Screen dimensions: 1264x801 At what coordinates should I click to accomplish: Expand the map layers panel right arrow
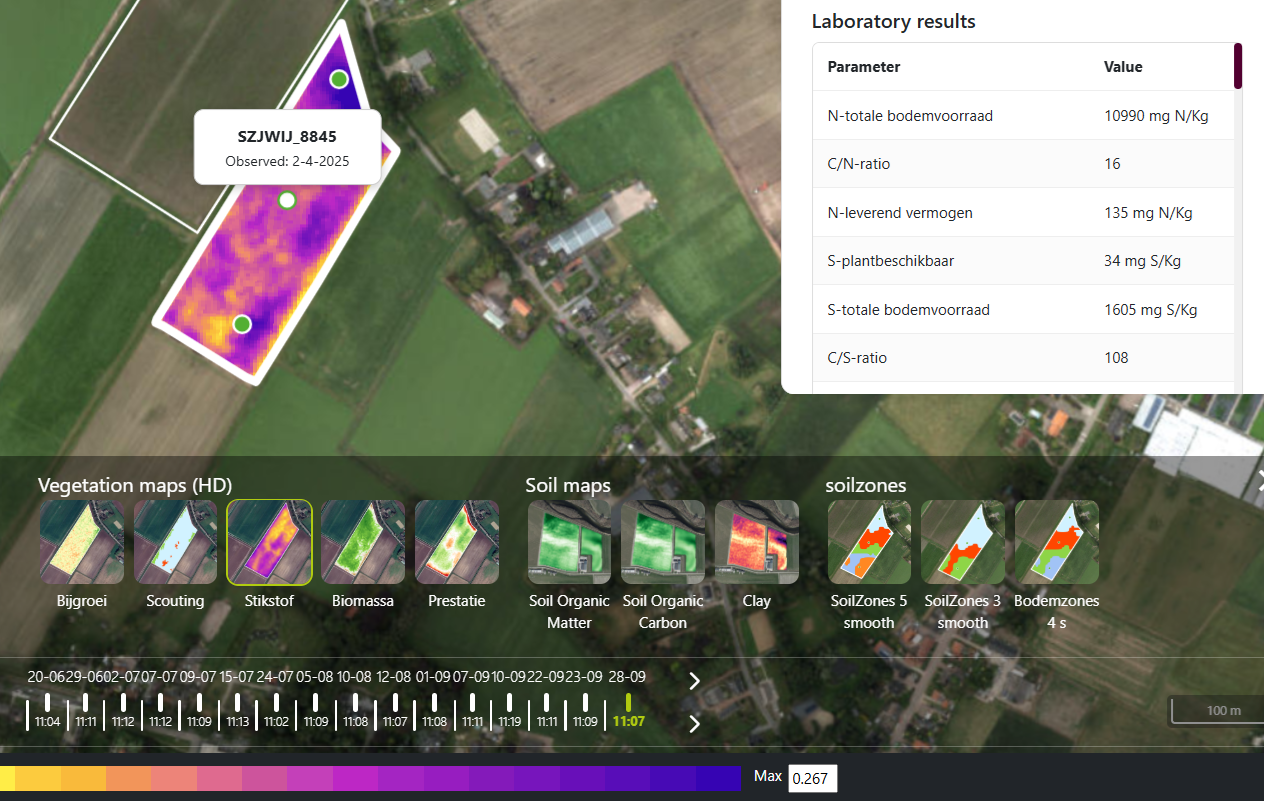point(1257,484)
